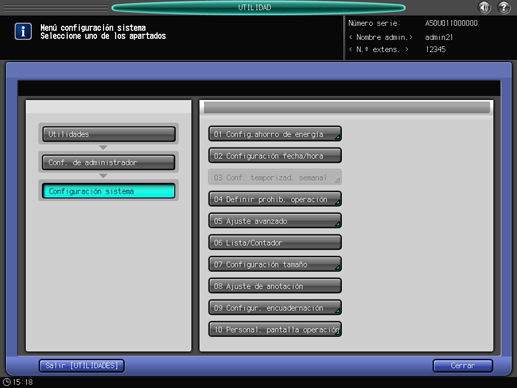Click the Nombre admin. label
The height and width of the screenshot is (388, 517).
[x=381, y=37]
